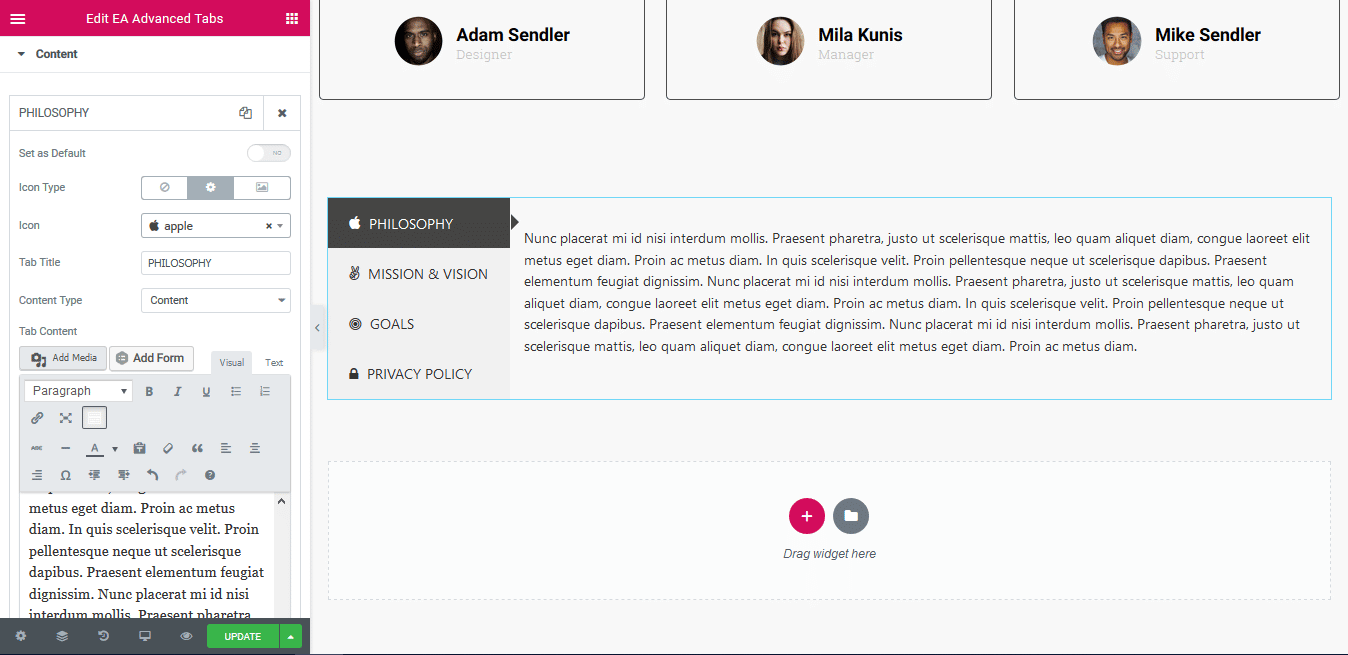Open the Content Type dropdown

click(x=216, y=300)
